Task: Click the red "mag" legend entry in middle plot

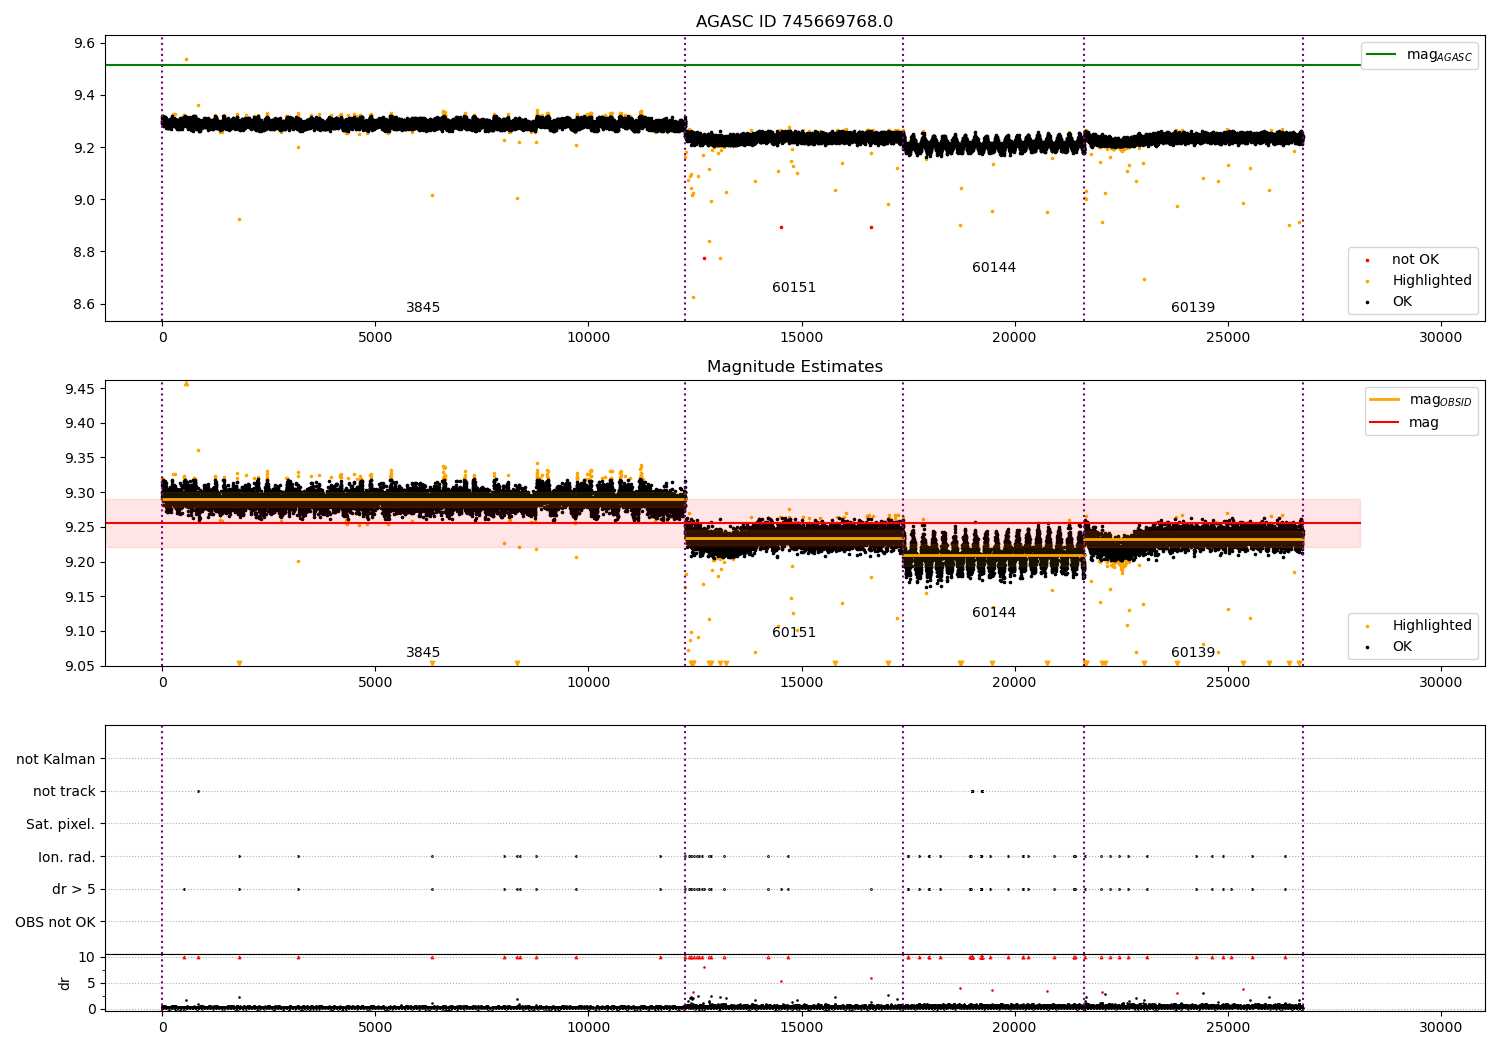Action: [1404, 423]
